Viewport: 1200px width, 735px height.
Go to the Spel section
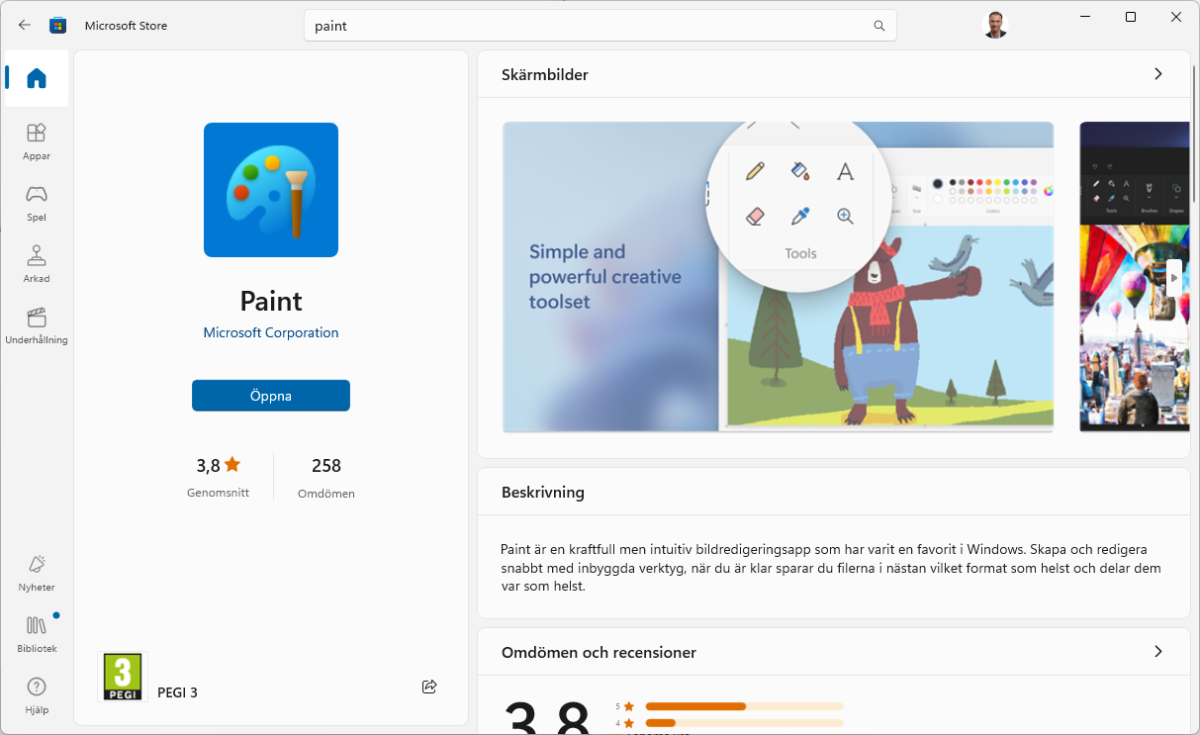pos(36,202)
